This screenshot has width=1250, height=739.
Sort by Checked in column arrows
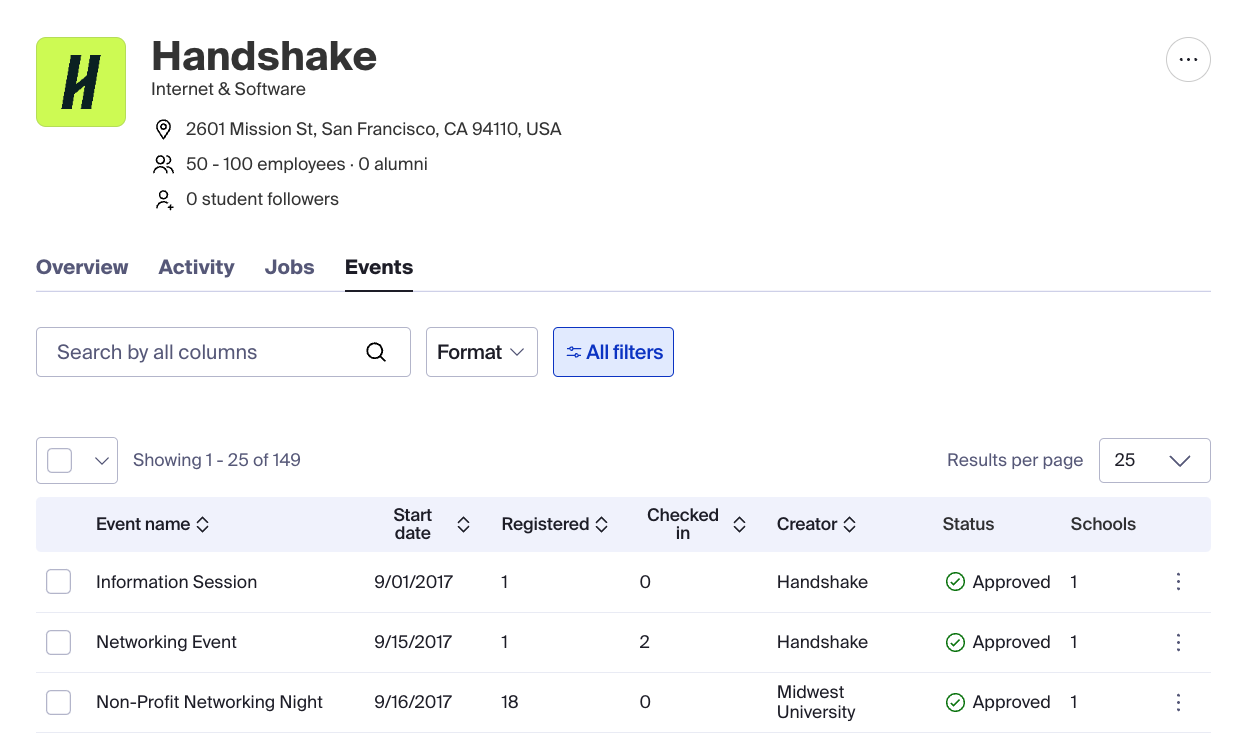coord(739,524)
